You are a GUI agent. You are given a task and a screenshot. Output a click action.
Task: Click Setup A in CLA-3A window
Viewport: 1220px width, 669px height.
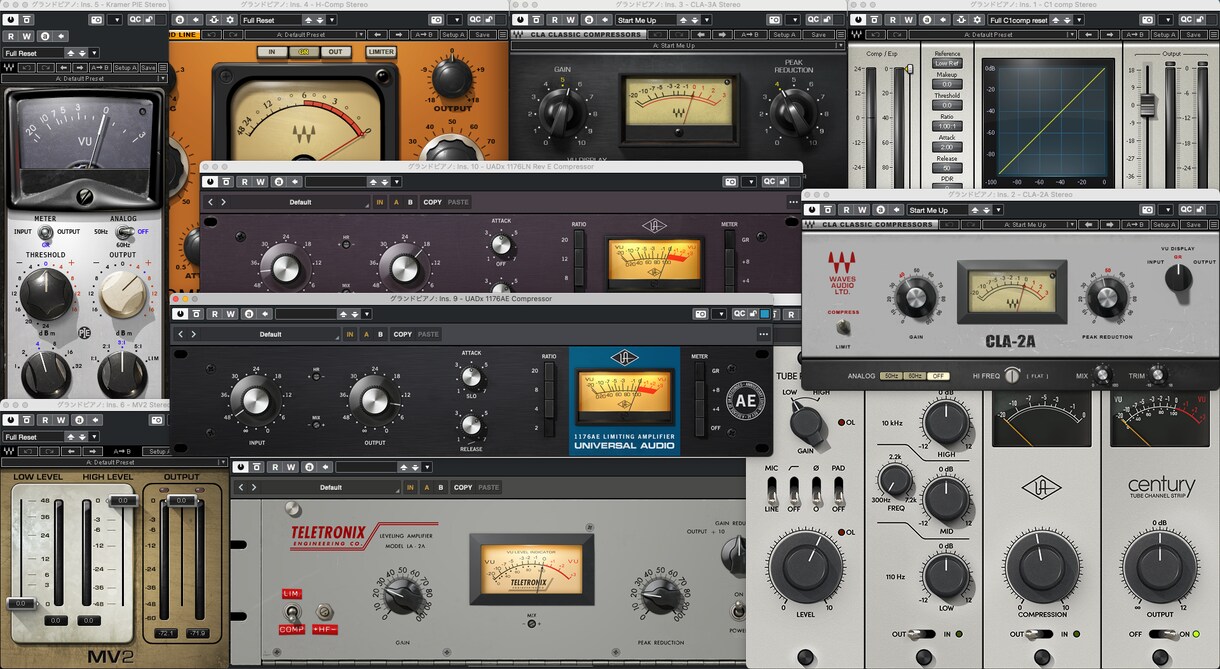[785, 34]
